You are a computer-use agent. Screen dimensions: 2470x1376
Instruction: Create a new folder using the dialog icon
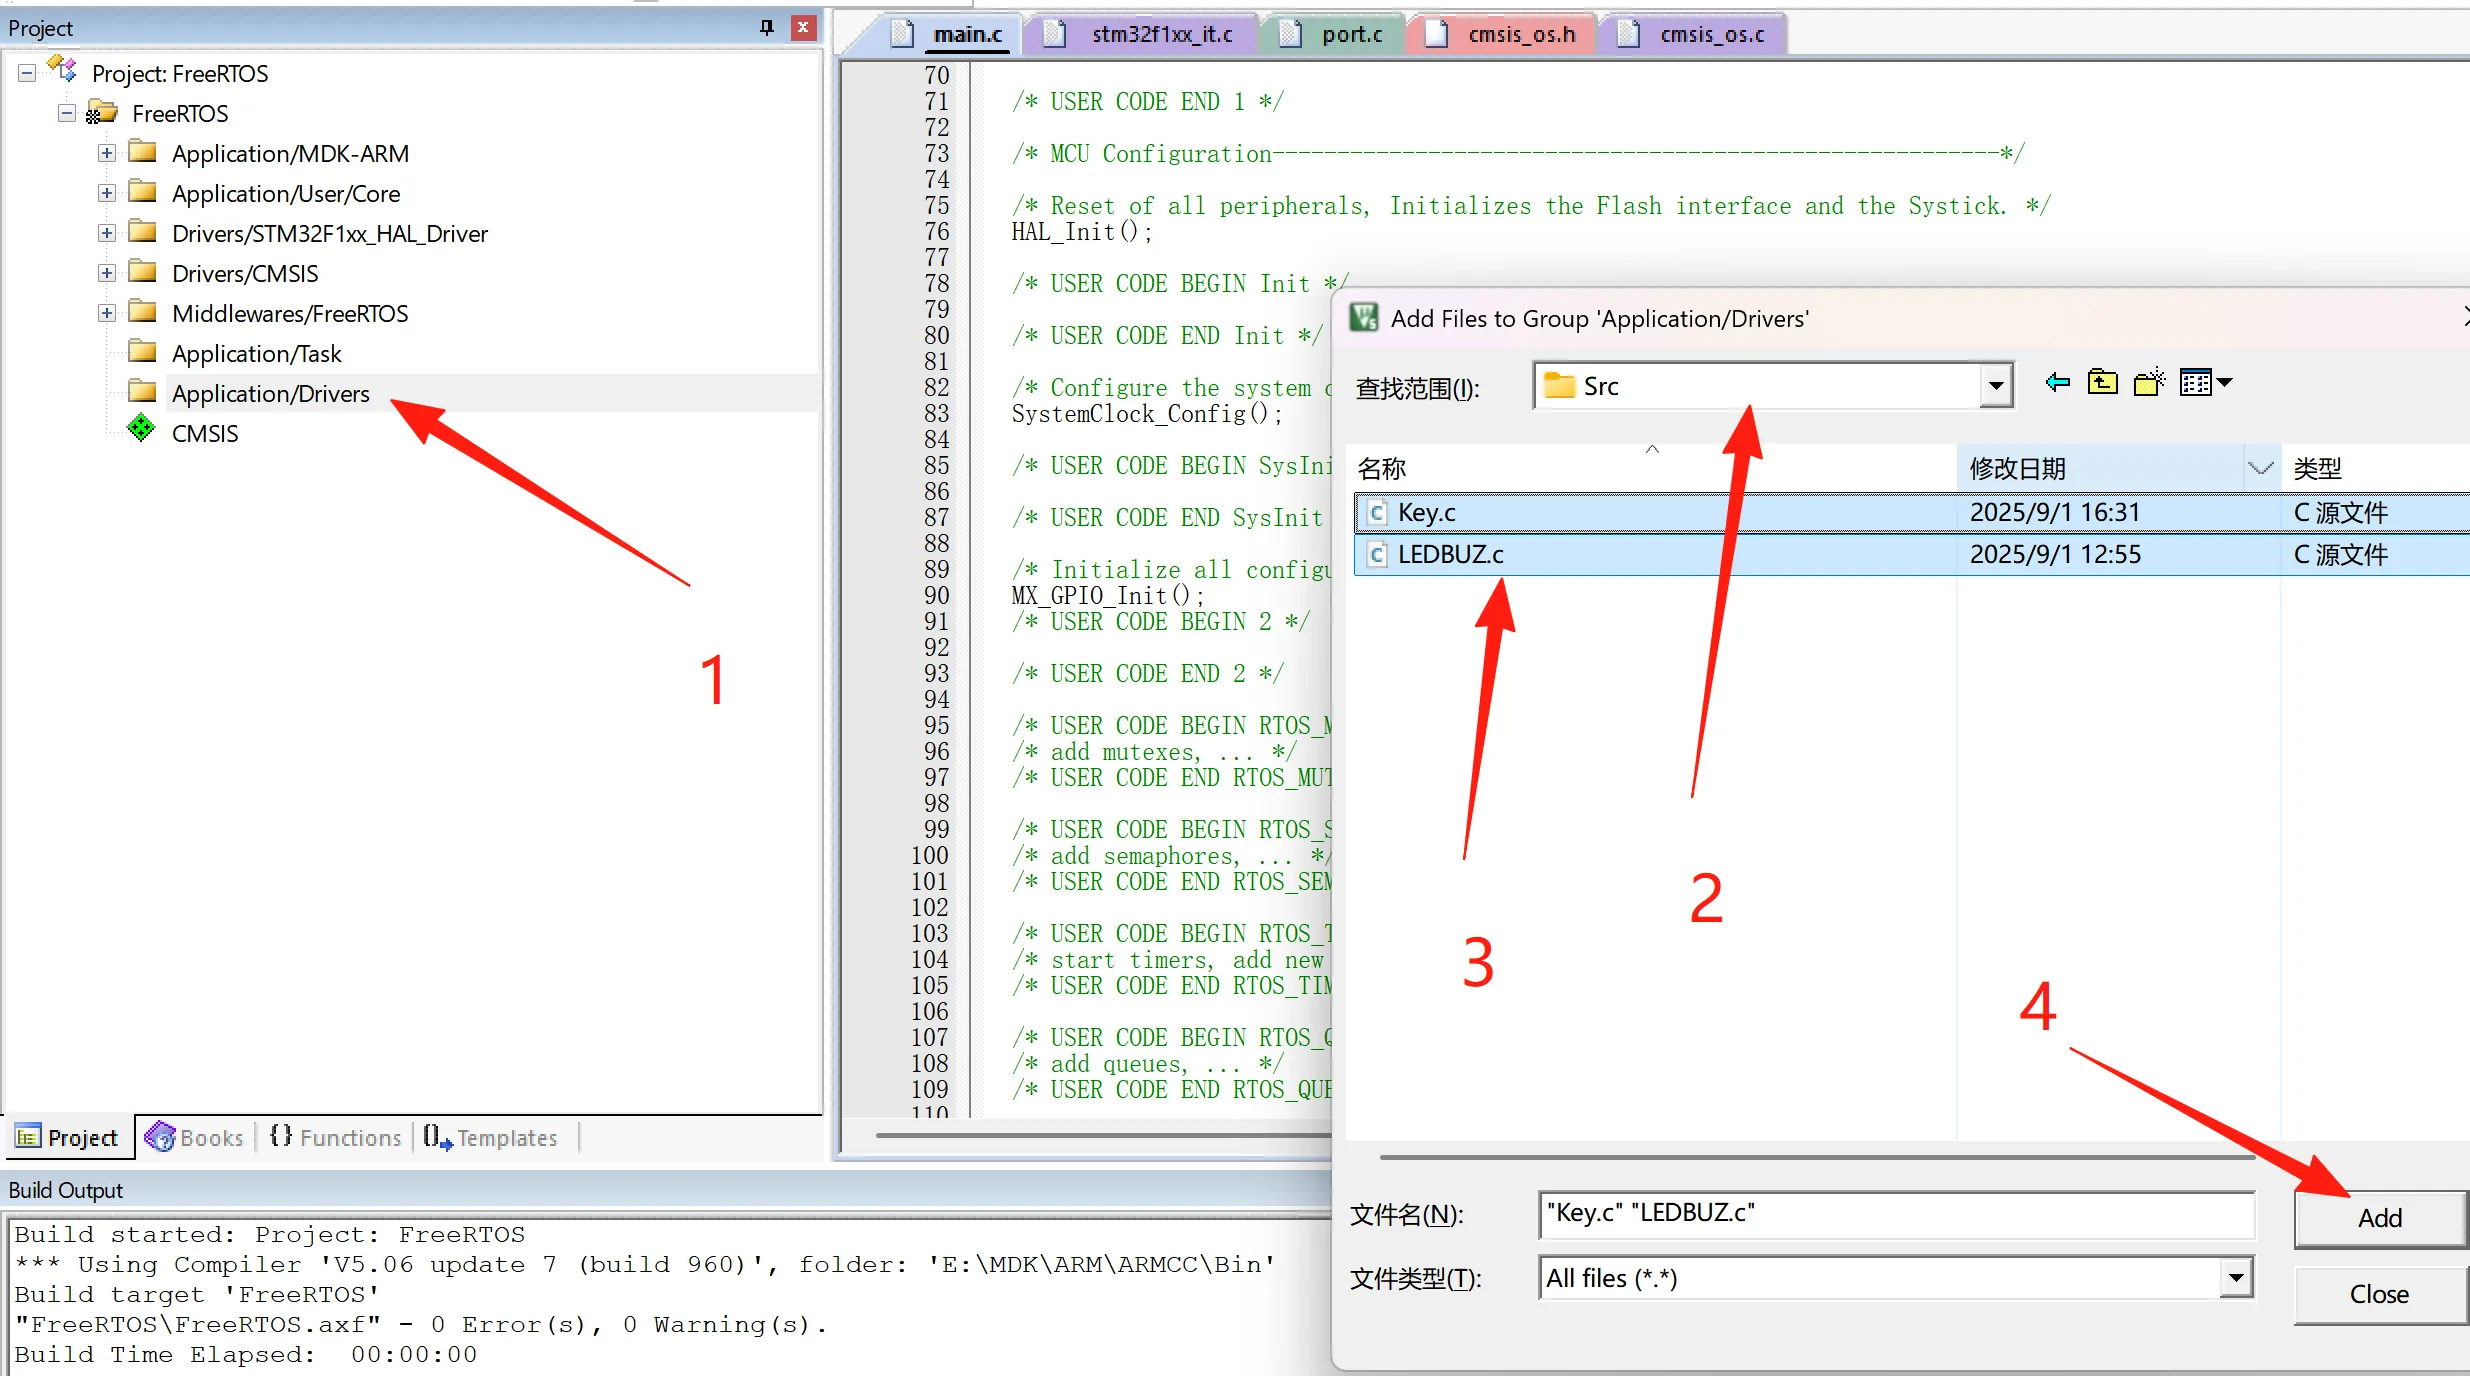pyautogui.click(x=2148, y=382)
